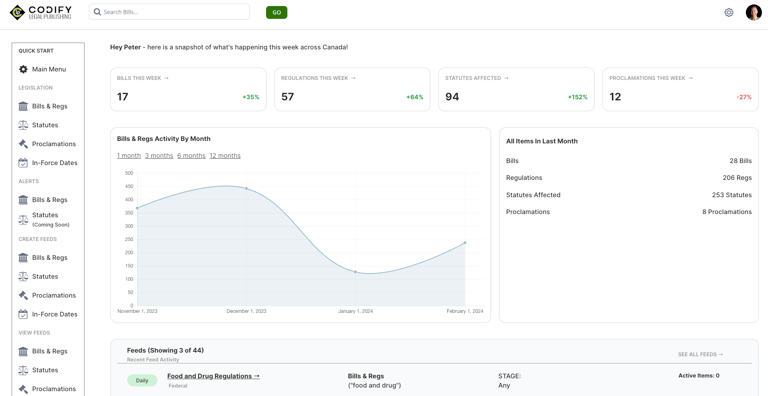Click View Feeds Proclamations gavel icon

point(23,389)
